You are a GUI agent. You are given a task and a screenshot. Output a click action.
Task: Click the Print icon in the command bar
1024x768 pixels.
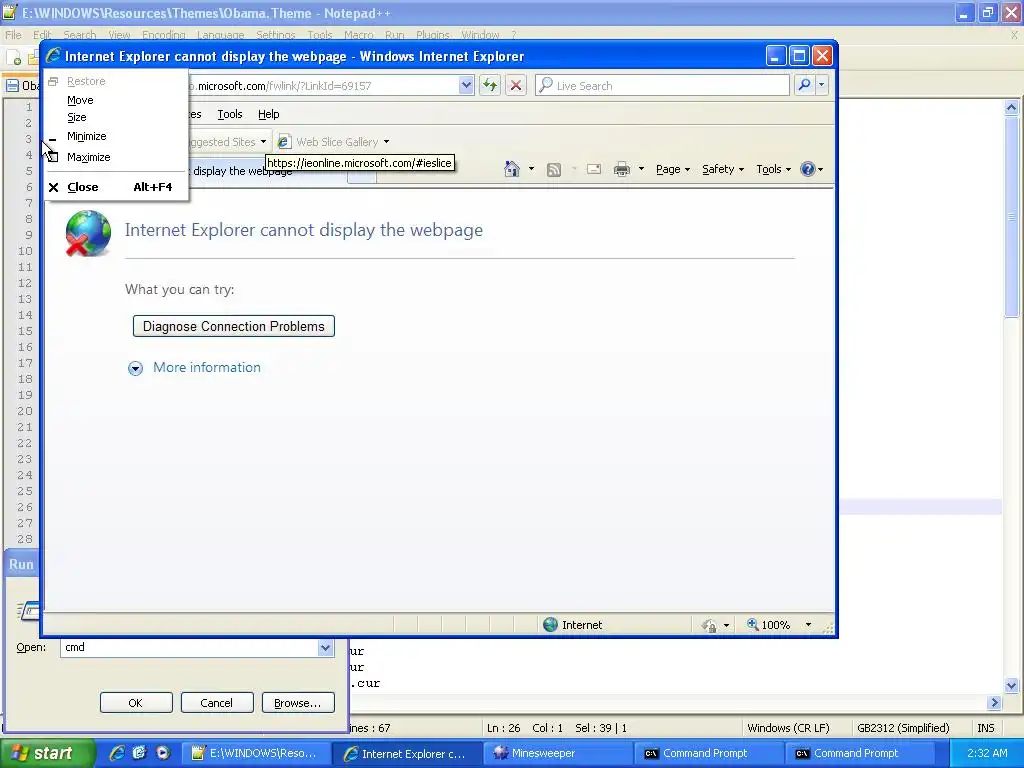pos(622,169)
